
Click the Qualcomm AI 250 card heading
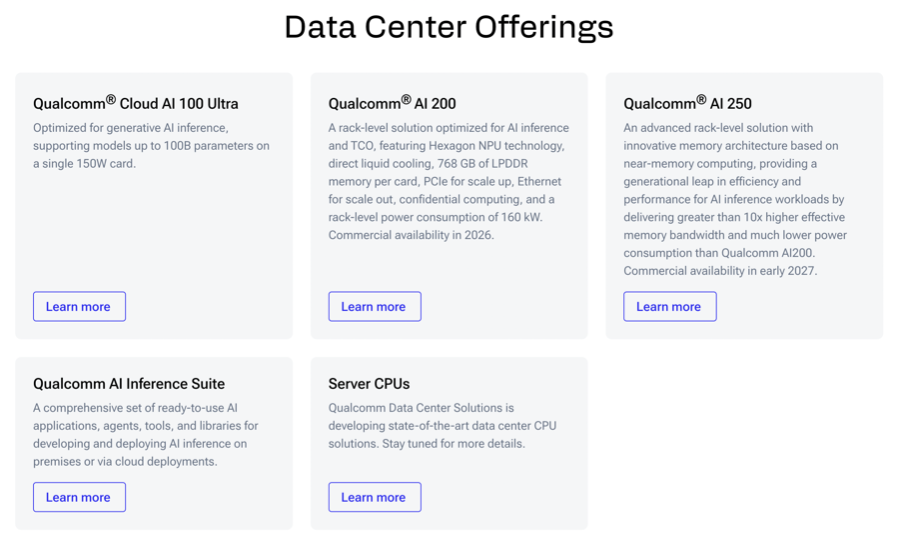click(x=687, y=103)
